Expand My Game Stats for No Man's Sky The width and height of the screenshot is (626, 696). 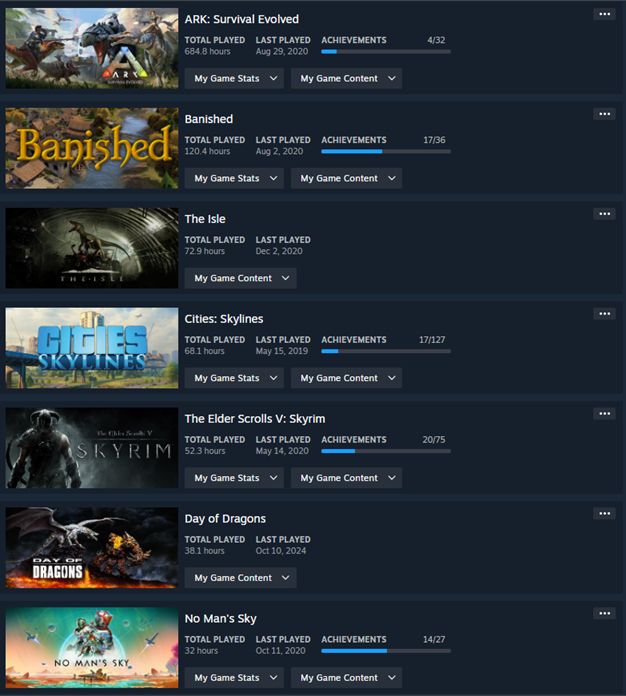tap(234, 678)
